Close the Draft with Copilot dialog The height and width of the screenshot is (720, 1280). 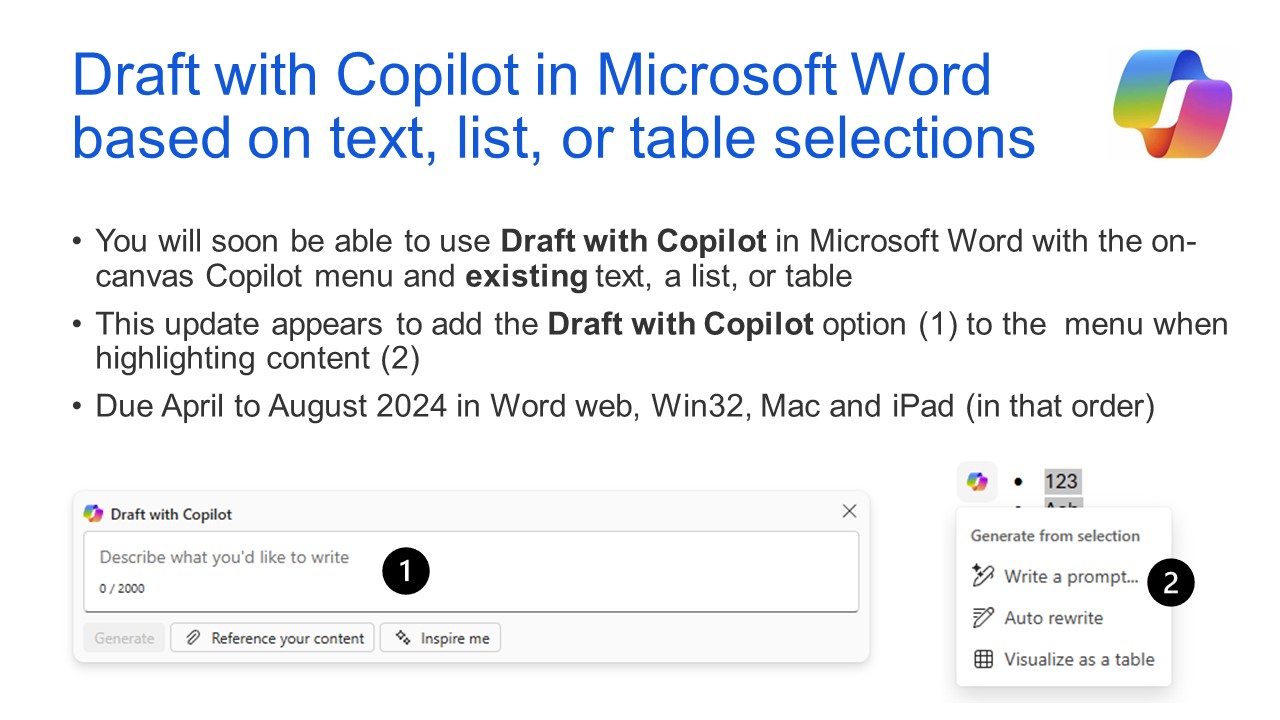[849, 511]
